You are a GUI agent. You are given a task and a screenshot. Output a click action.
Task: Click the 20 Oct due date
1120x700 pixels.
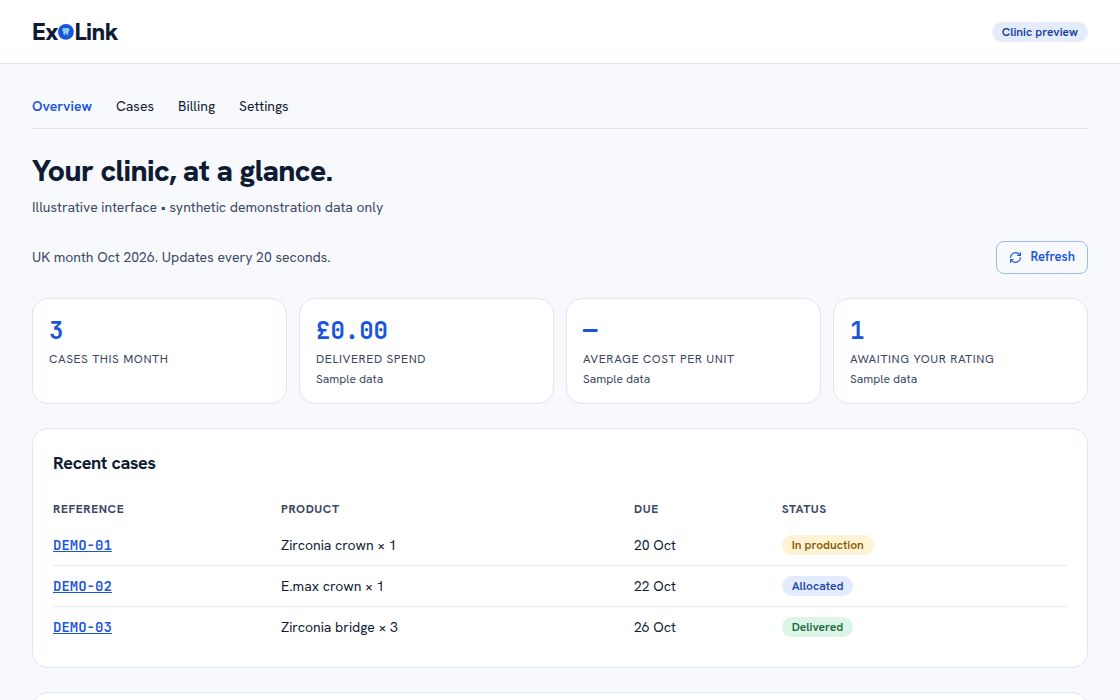(654, 545)
